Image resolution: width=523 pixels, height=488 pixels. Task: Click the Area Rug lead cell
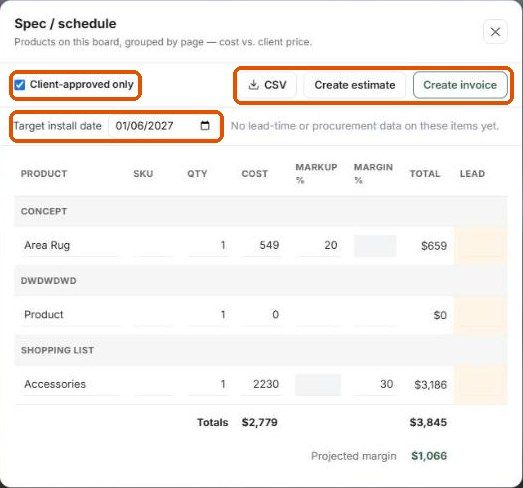[x=481, y=246]
